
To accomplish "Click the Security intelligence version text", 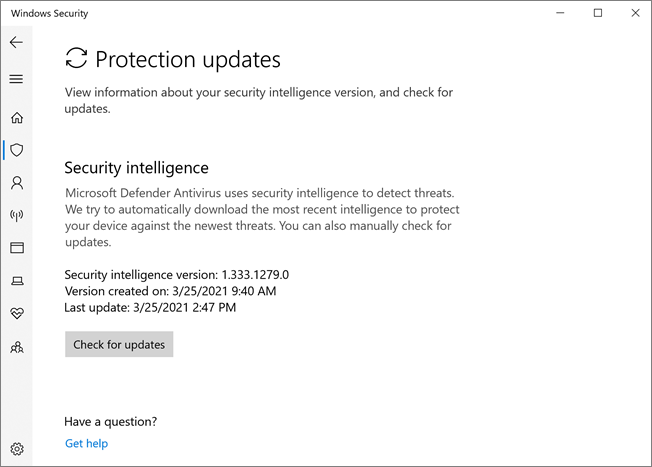I will [183, 274].
